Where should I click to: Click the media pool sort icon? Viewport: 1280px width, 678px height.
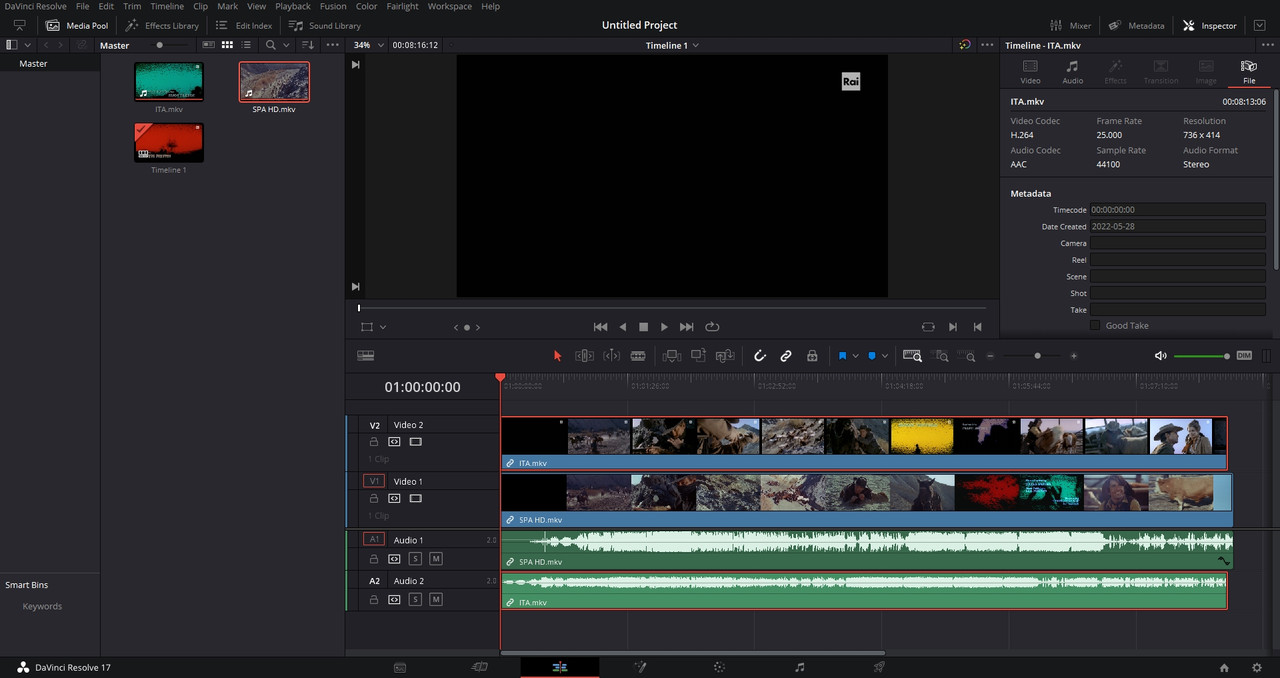coord(307,45)
